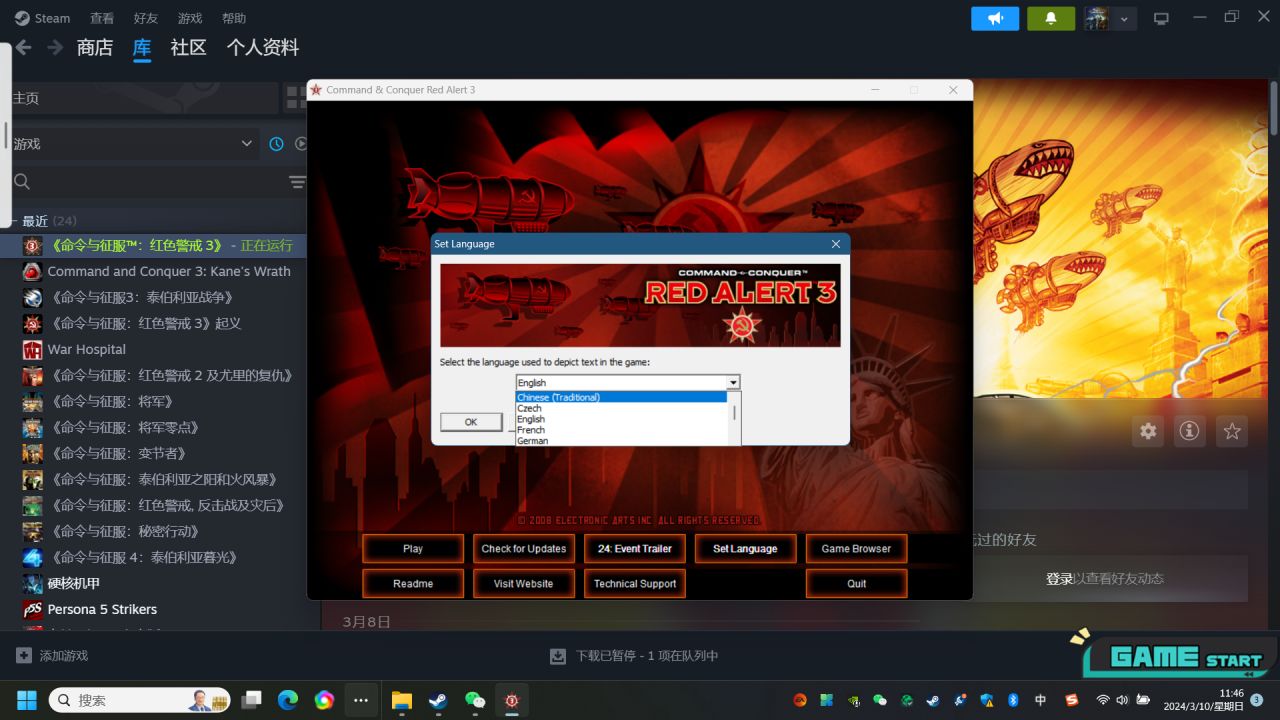Viewport: 1280px width, 720px height.
Task: Click the Set Language launcher button
Action: 745,548
